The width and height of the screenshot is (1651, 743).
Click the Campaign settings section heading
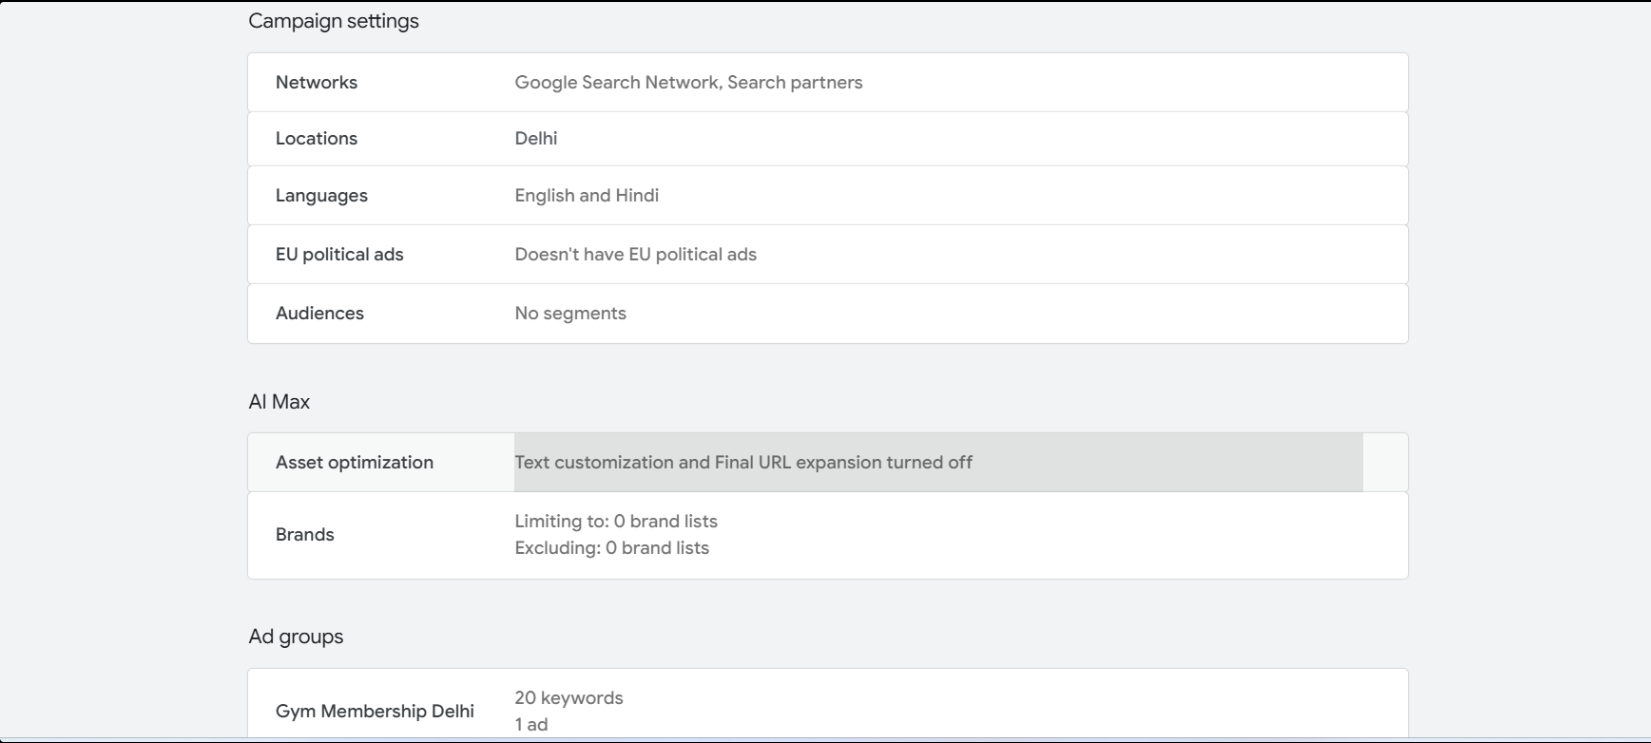pyautogui.click(x=334, y=21)
